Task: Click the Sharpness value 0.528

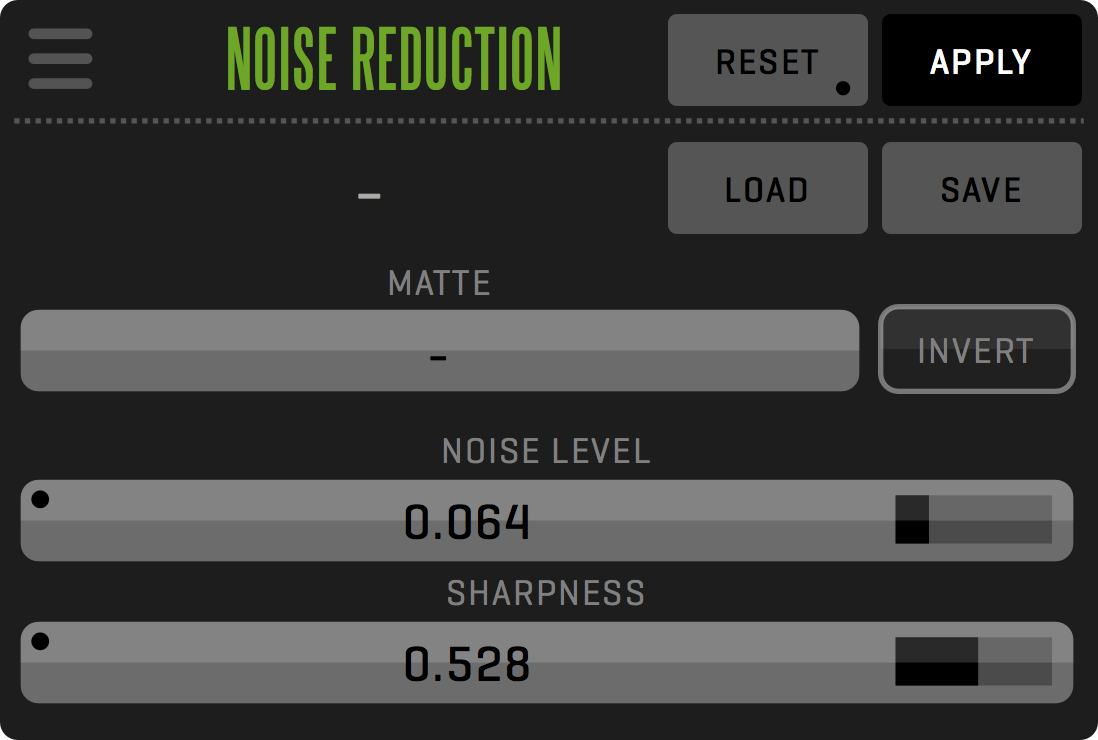Action: 467,664
